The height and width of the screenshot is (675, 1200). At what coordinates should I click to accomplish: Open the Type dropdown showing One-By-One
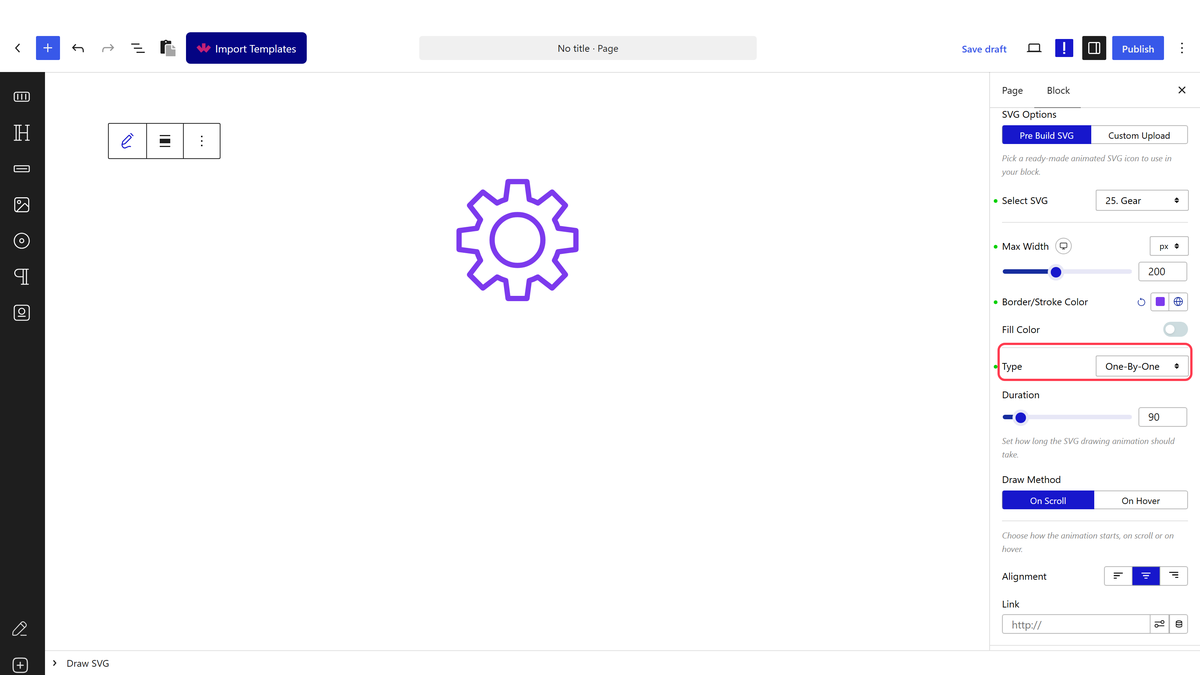(x=1142, y=367)
